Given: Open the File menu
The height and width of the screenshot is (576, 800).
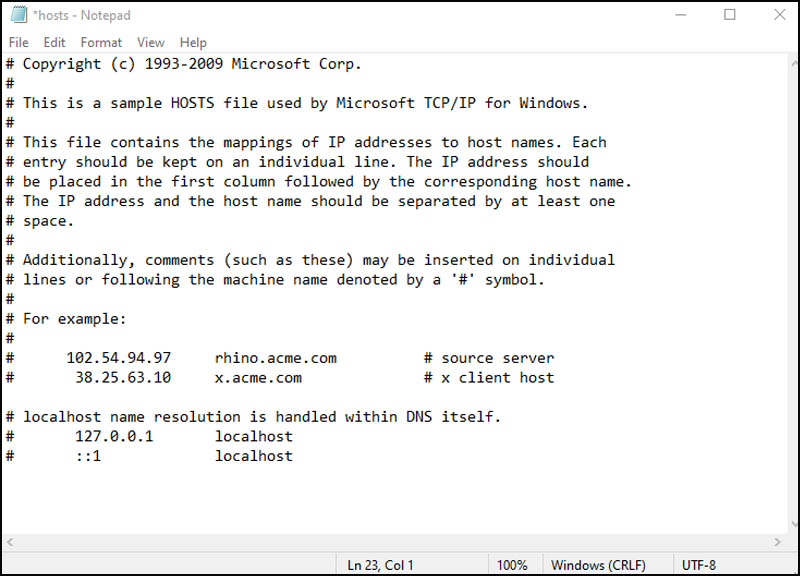Looking at the screenshot, I should [x=17, y=42].
